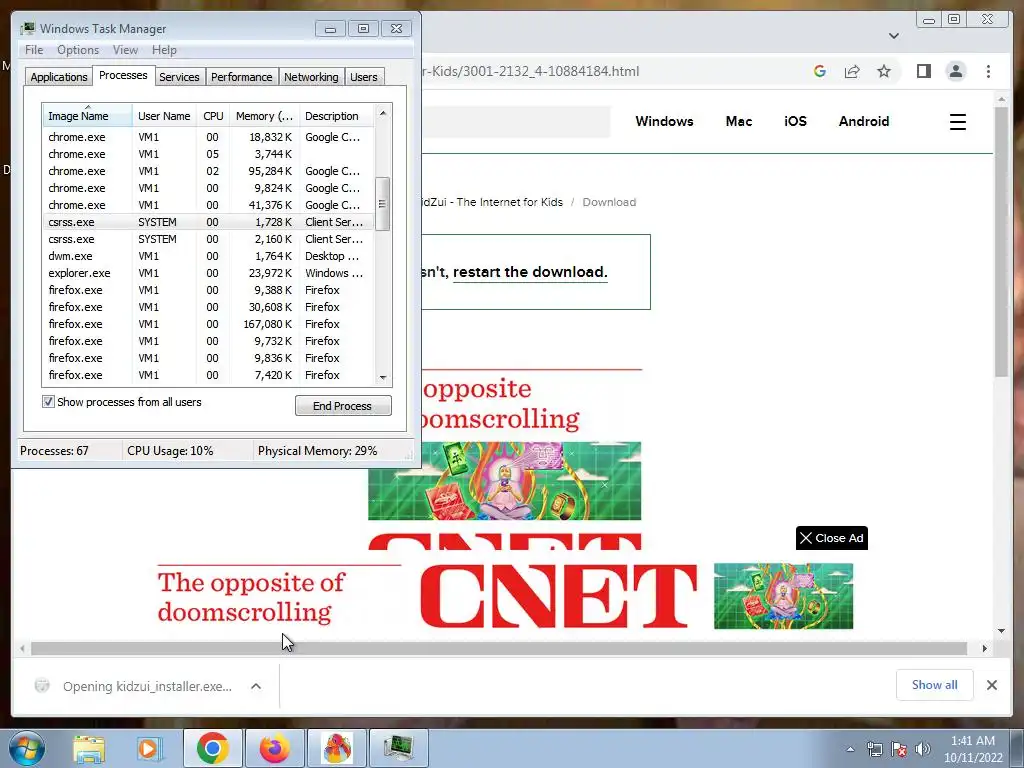This screenshot has width=1024, height=768.
Task: Open the File menu in Task Manager
Action: coord(34,50)
